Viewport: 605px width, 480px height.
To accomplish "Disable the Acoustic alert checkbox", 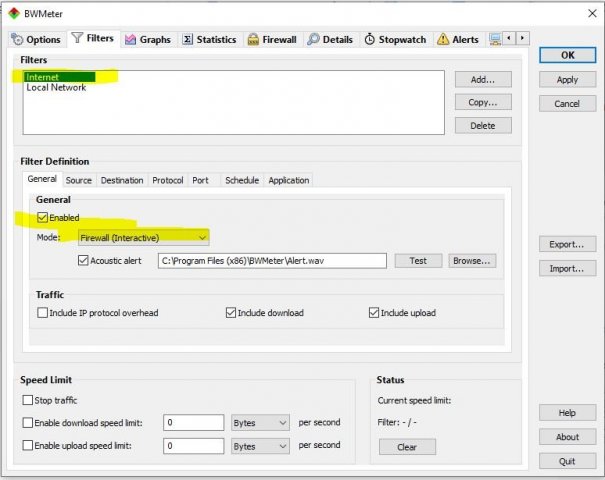I will (83, 261).
